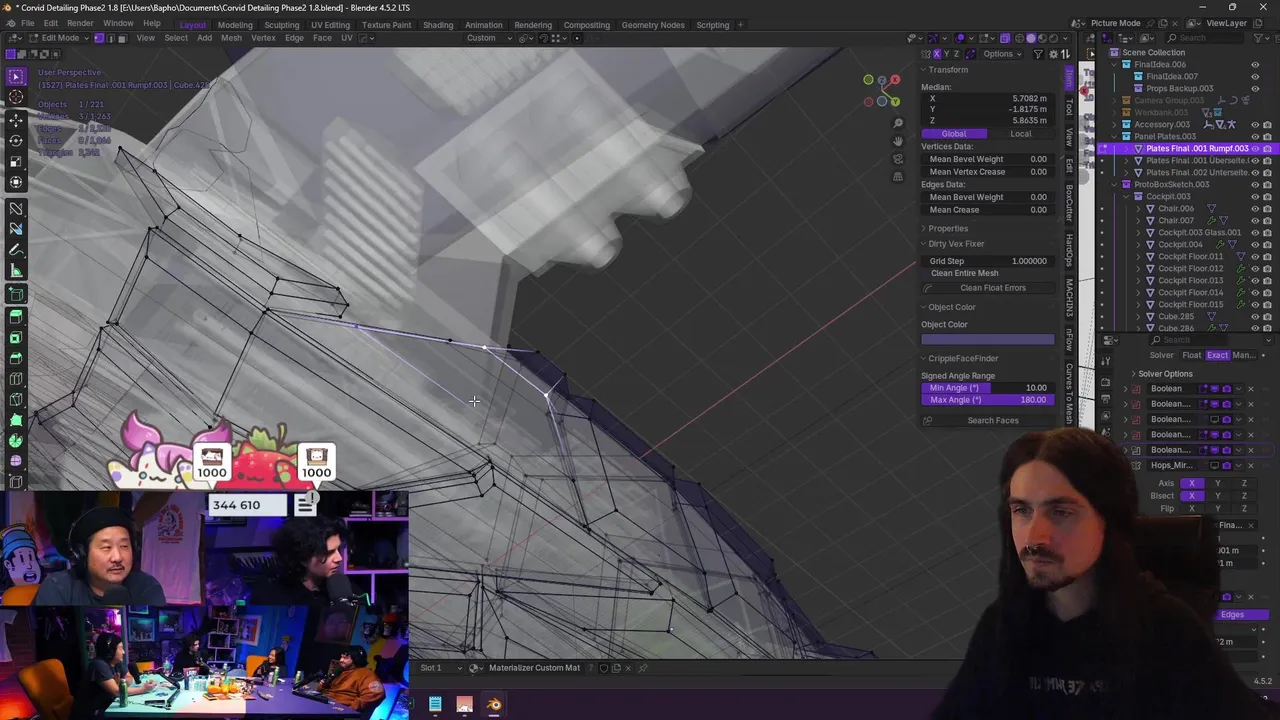The width and height of the screenshot is (1280, 720).
Task: Open the Custom orientation dropdown
Action: point(489,38)
